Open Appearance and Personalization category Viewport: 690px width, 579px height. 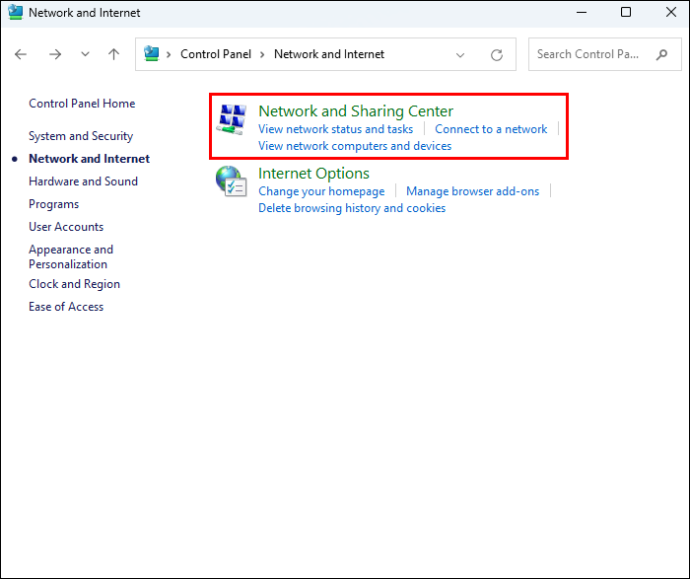(71, 257)
